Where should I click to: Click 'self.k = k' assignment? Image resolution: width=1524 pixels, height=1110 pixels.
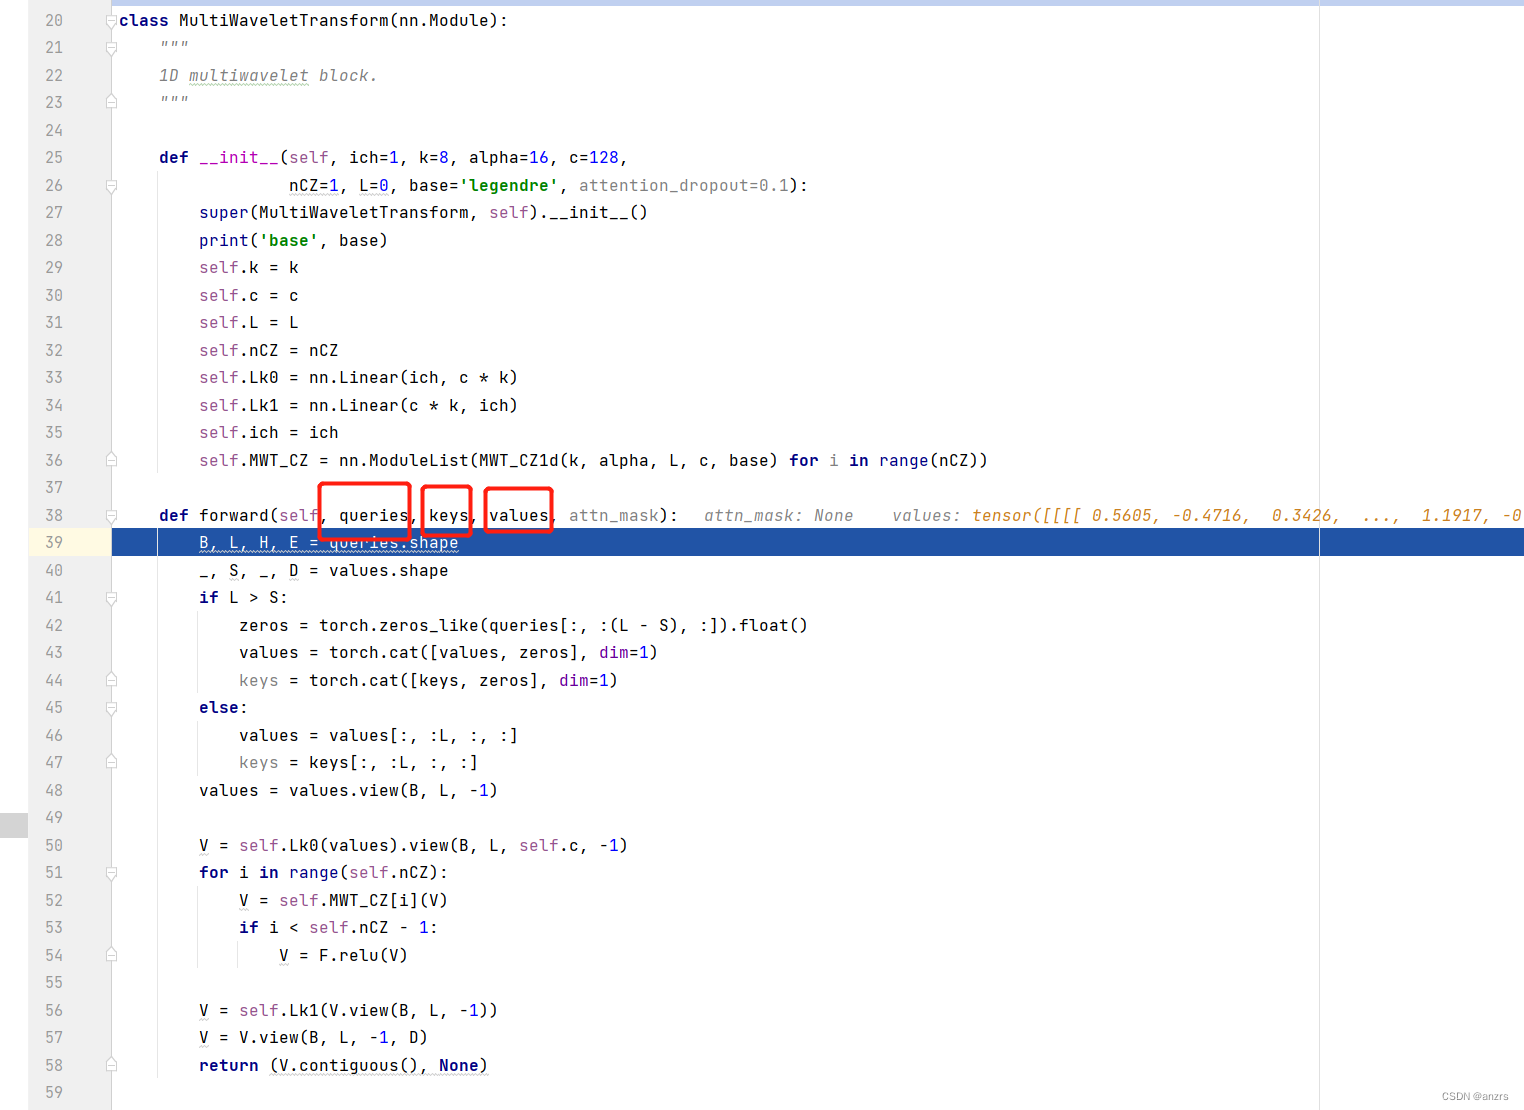249,268
